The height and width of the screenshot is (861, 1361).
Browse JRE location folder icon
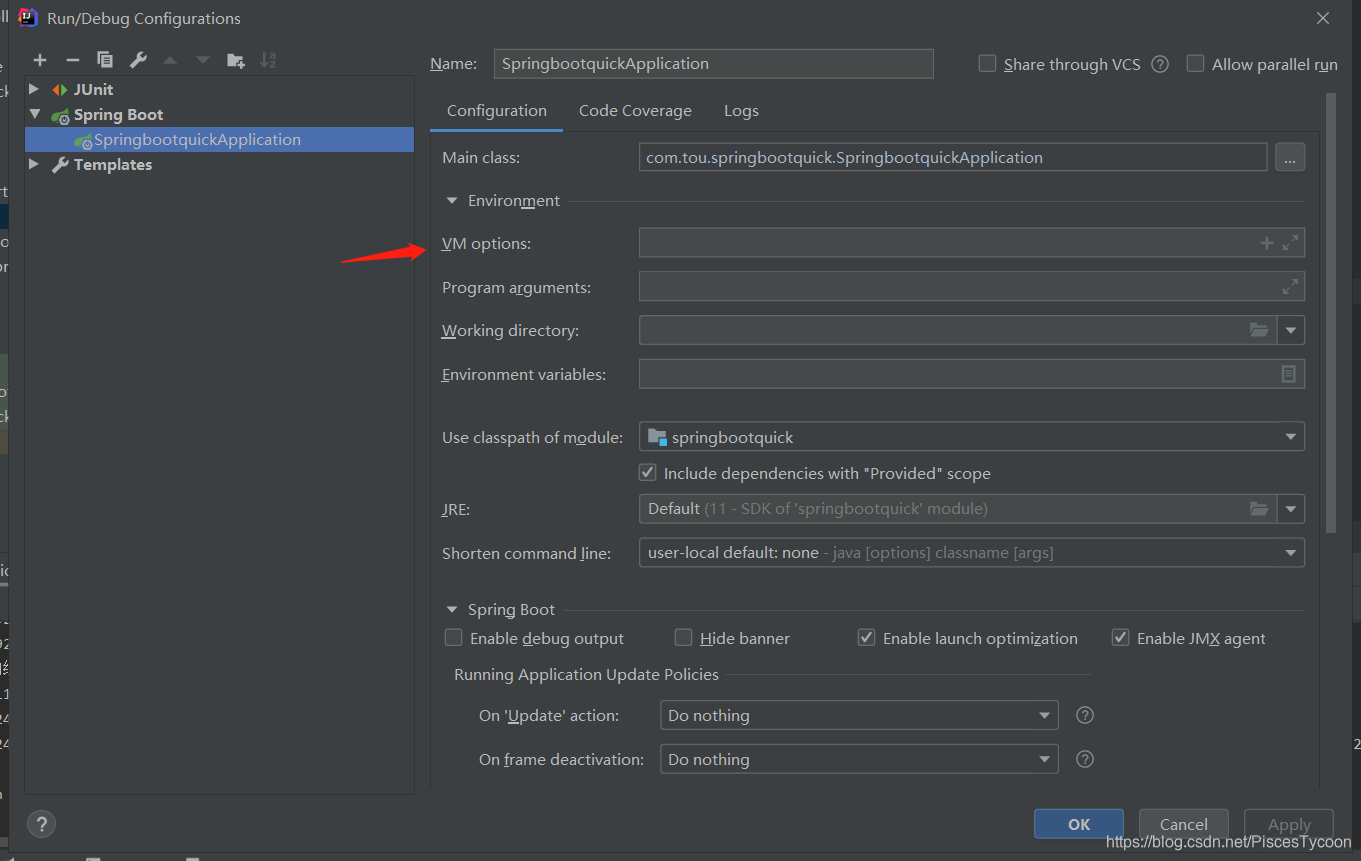pyautogui.click(x=1259, y=509)
